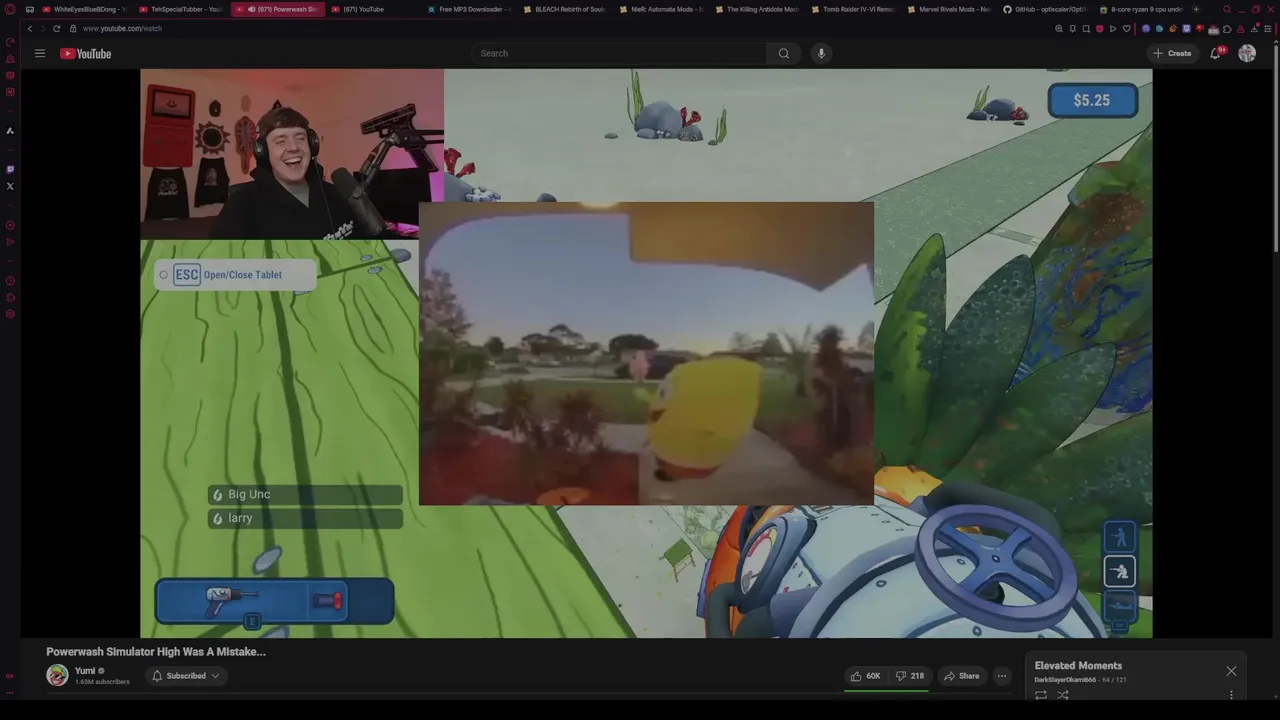Click the video player area
This screenshot has height=720, width=1280.
pos(646,353)
